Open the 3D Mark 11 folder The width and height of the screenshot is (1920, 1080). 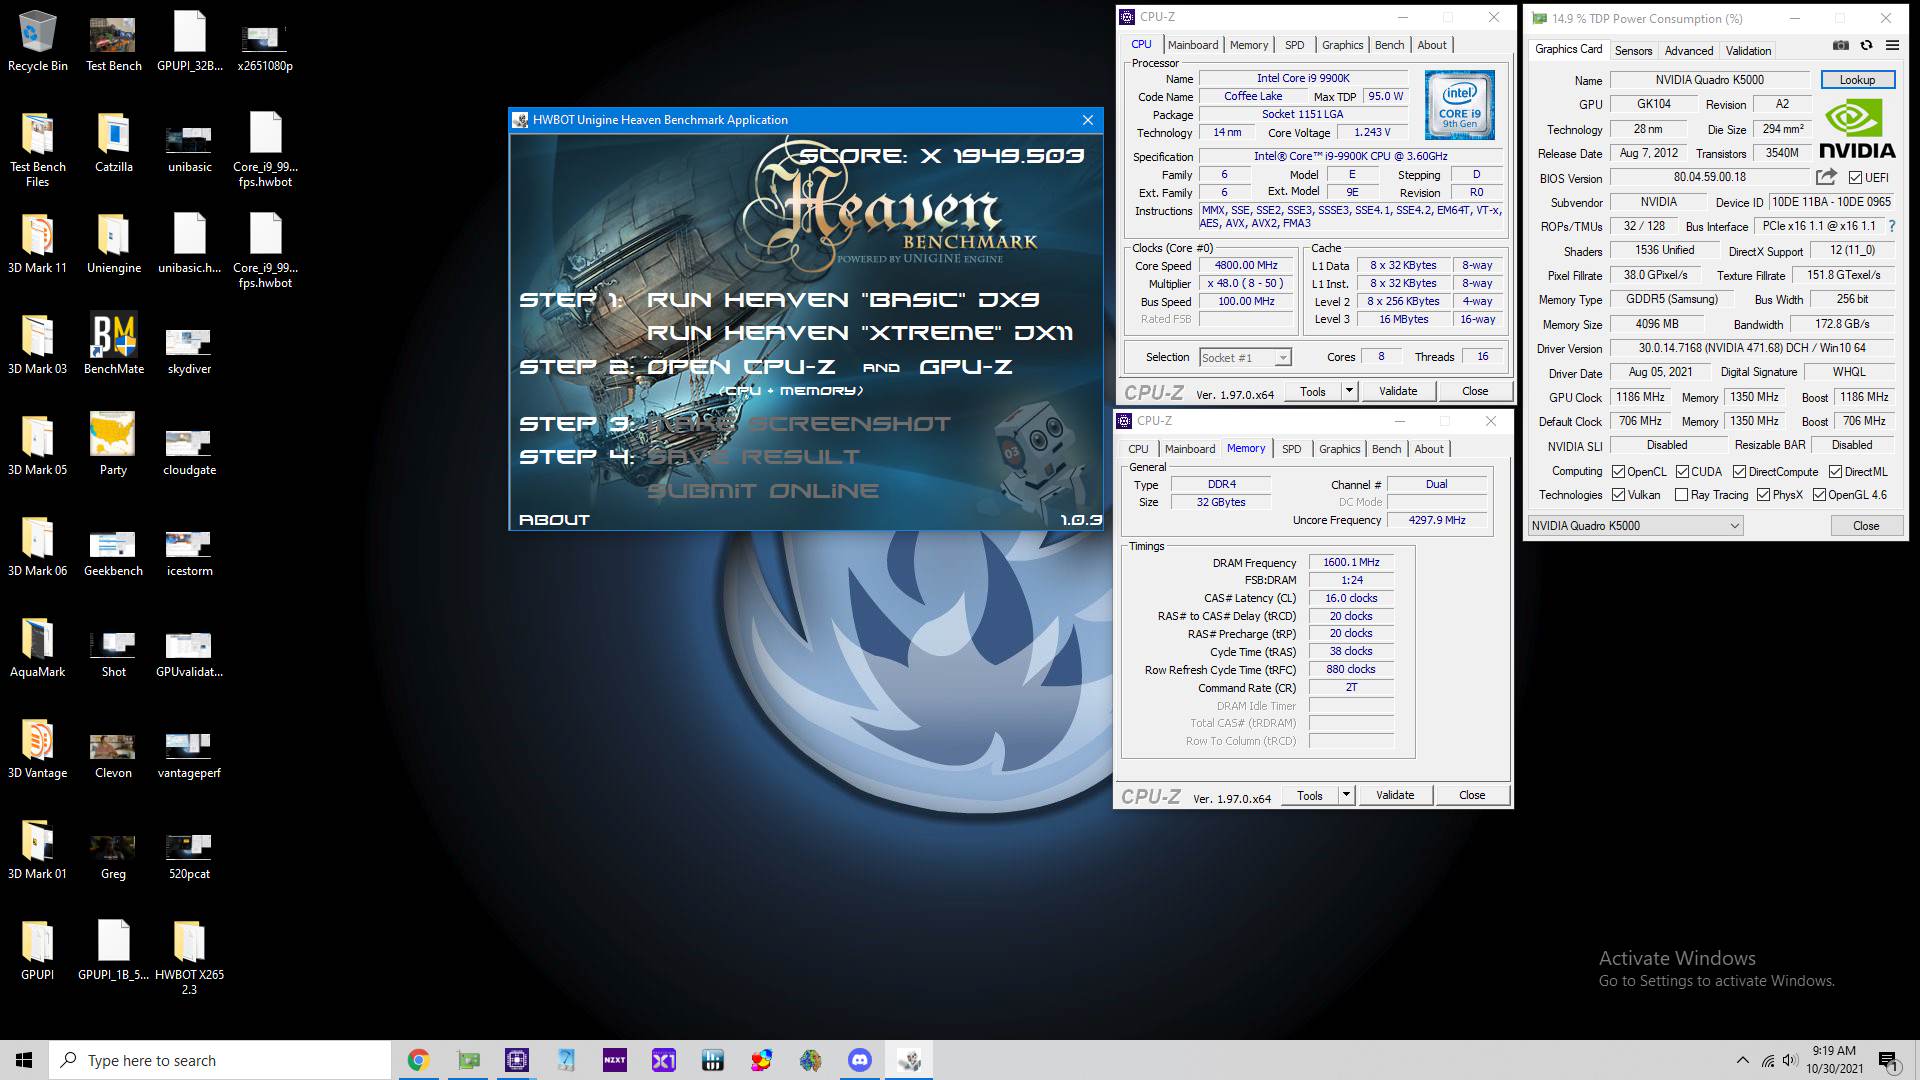coord(37,244)
